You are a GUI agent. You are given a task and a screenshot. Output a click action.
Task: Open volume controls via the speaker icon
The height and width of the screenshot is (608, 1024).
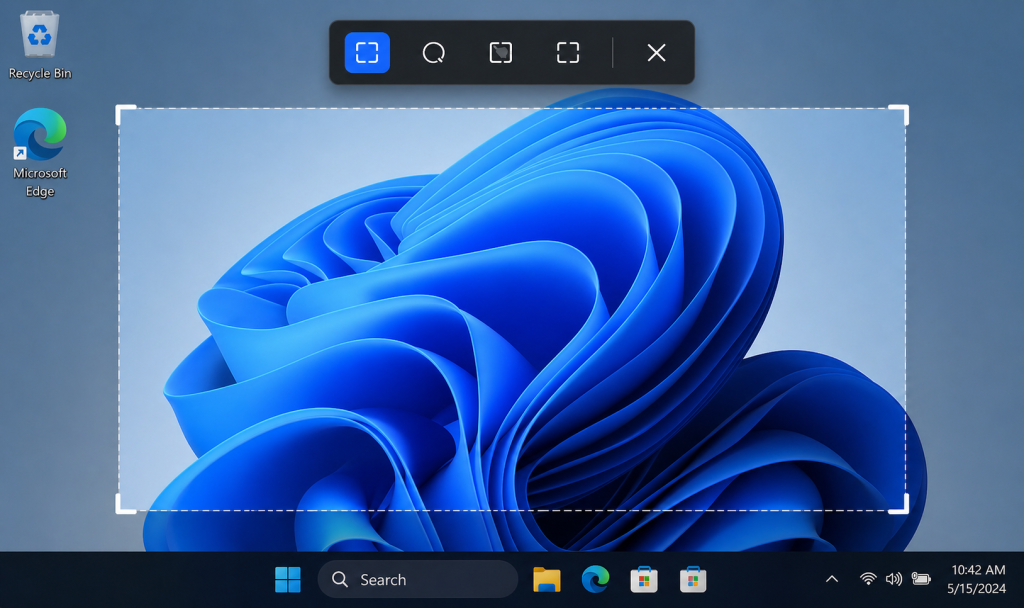(x=894, y=578)
